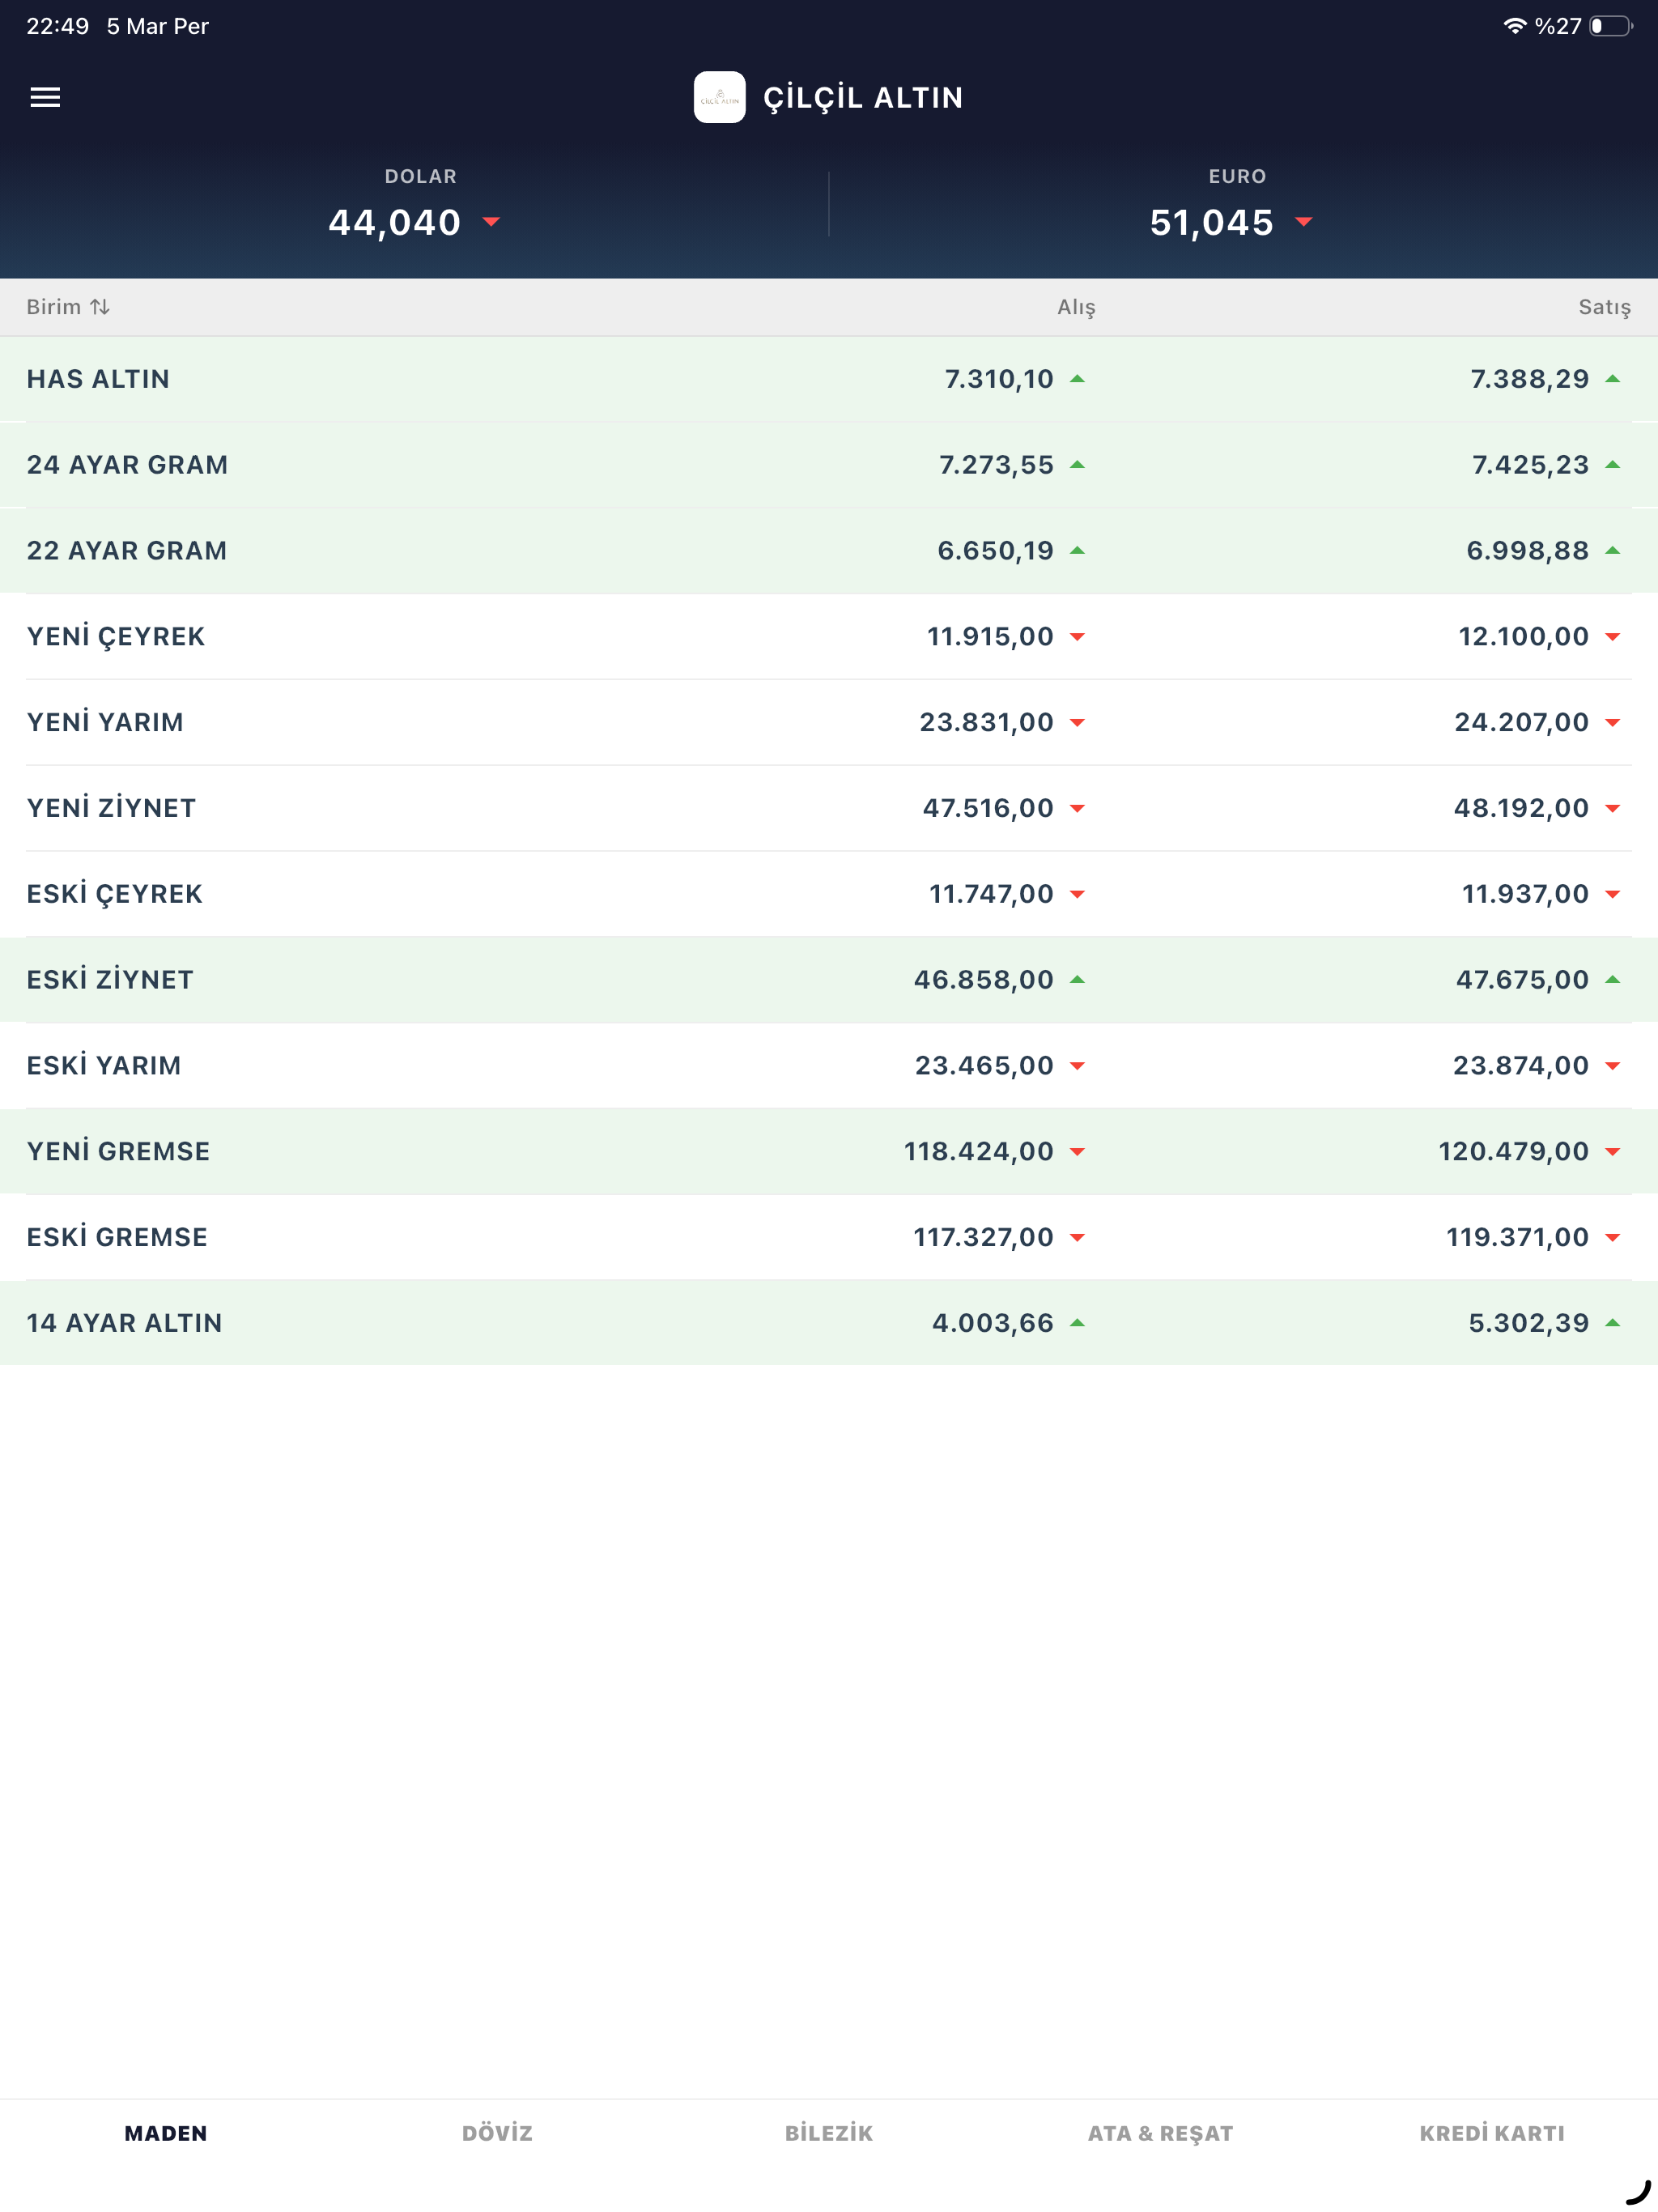The height and width of the screenshot is (2212, 1658).
Task: Open the hamburger menu
Action: [x=45, y=97]
